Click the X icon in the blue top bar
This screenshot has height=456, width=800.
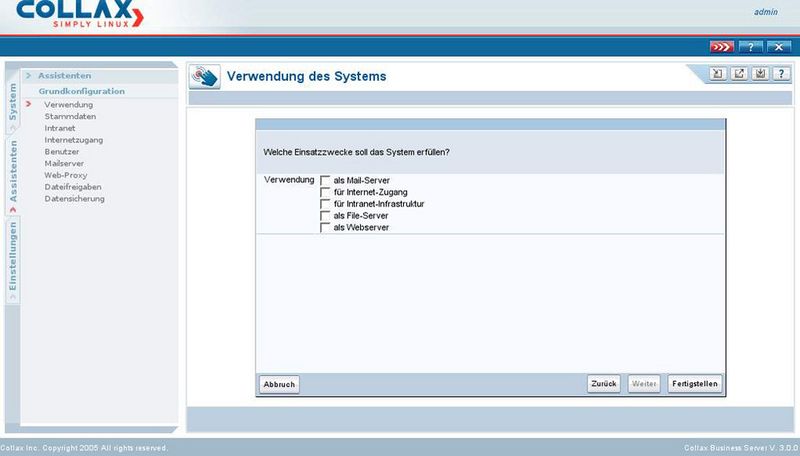779,47
